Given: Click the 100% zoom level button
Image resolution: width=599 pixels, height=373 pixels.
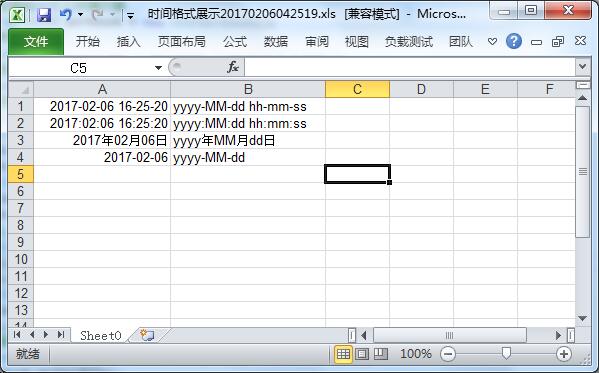Looking at the screenshot, I should click(416, 354).
